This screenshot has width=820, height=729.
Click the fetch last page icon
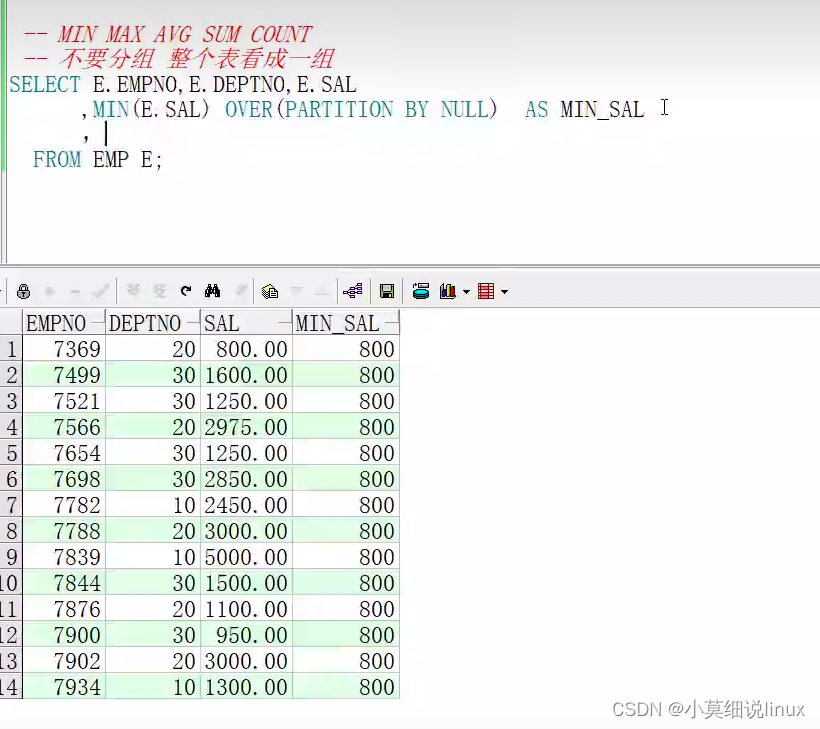160,291
